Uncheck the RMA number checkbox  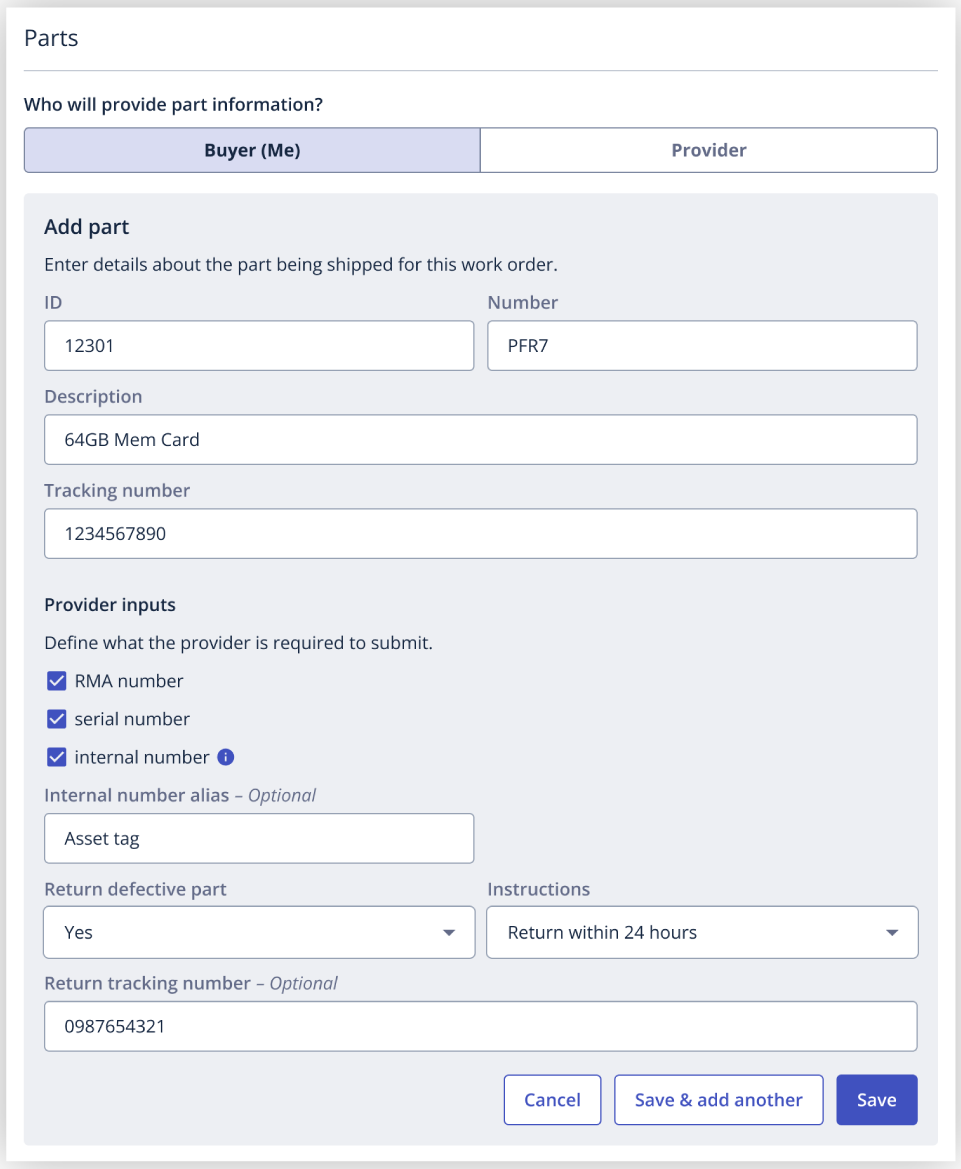pos(57,681)
